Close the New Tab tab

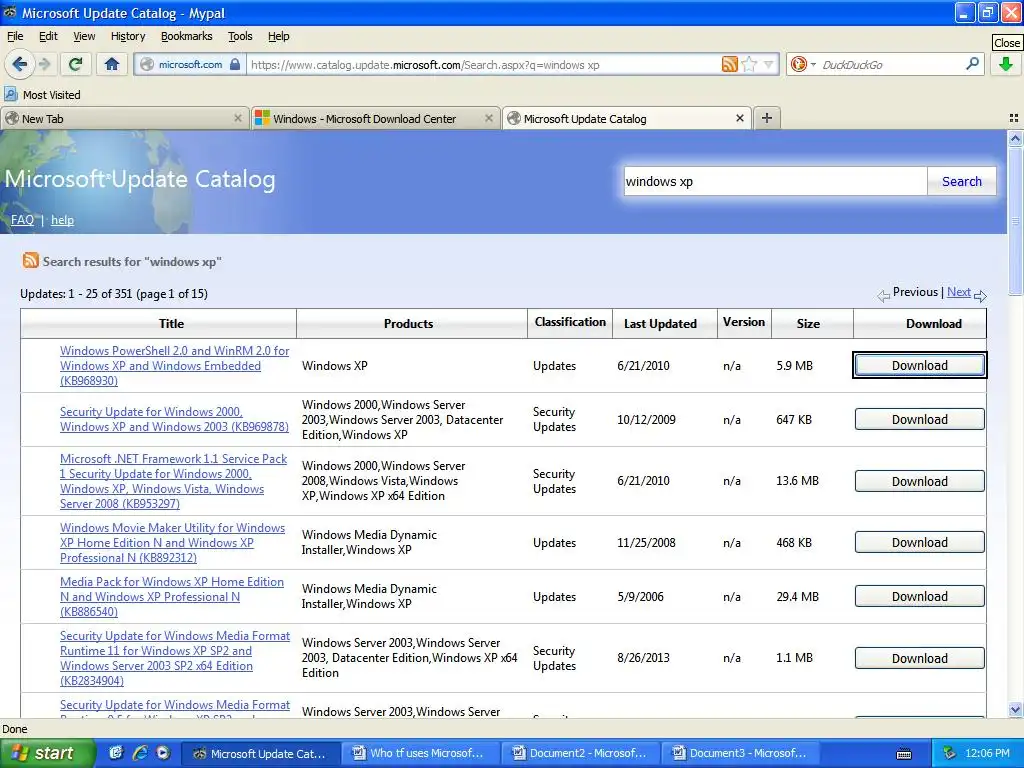click(238, 118)
